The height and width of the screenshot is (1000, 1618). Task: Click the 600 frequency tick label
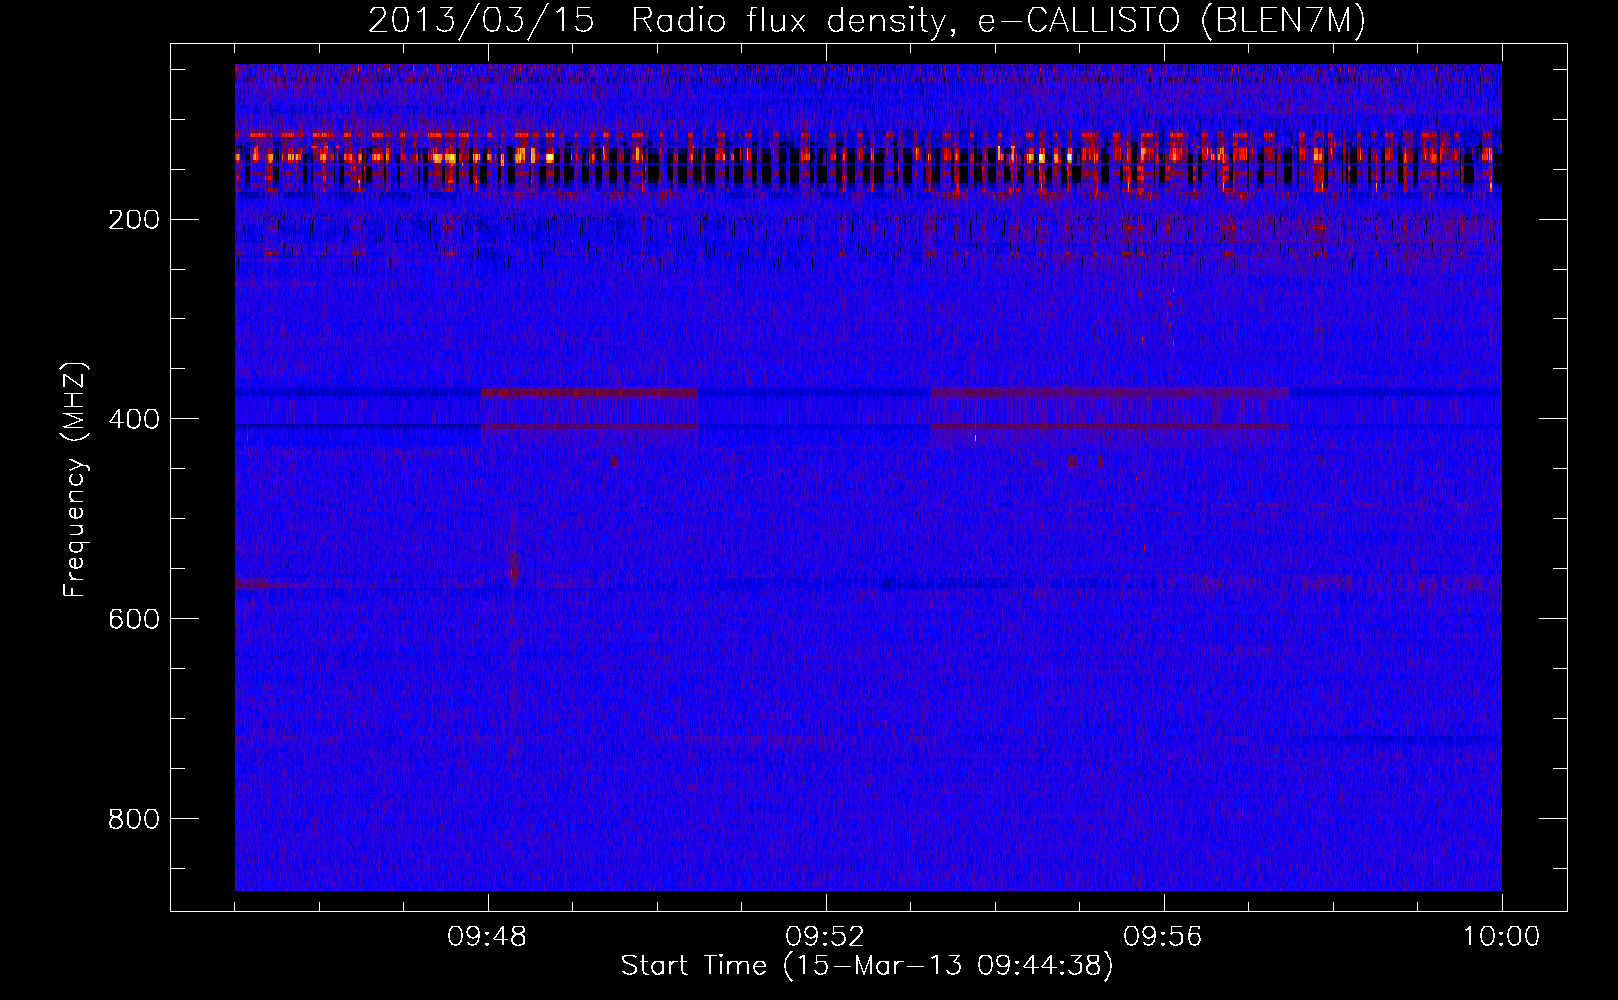(x=134, y=619)
